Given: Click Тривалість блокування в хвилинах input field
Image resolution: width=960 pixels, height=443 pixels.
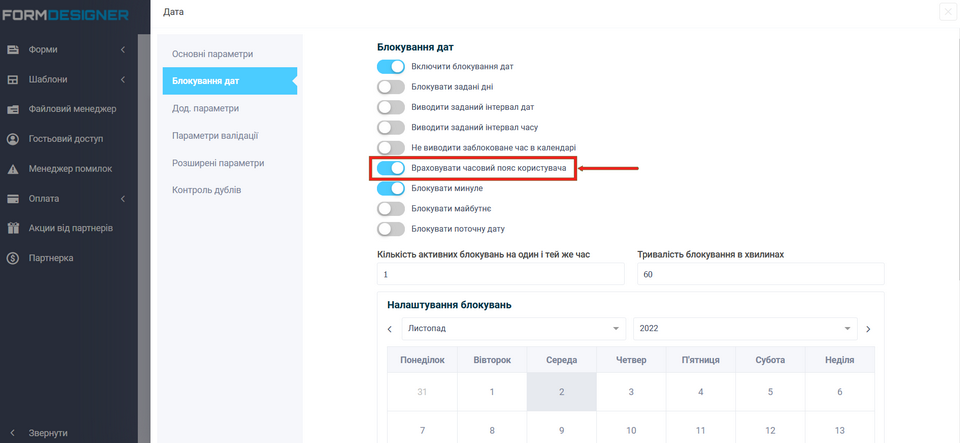Looking at the screenshot, I should [x=760, y=274].
